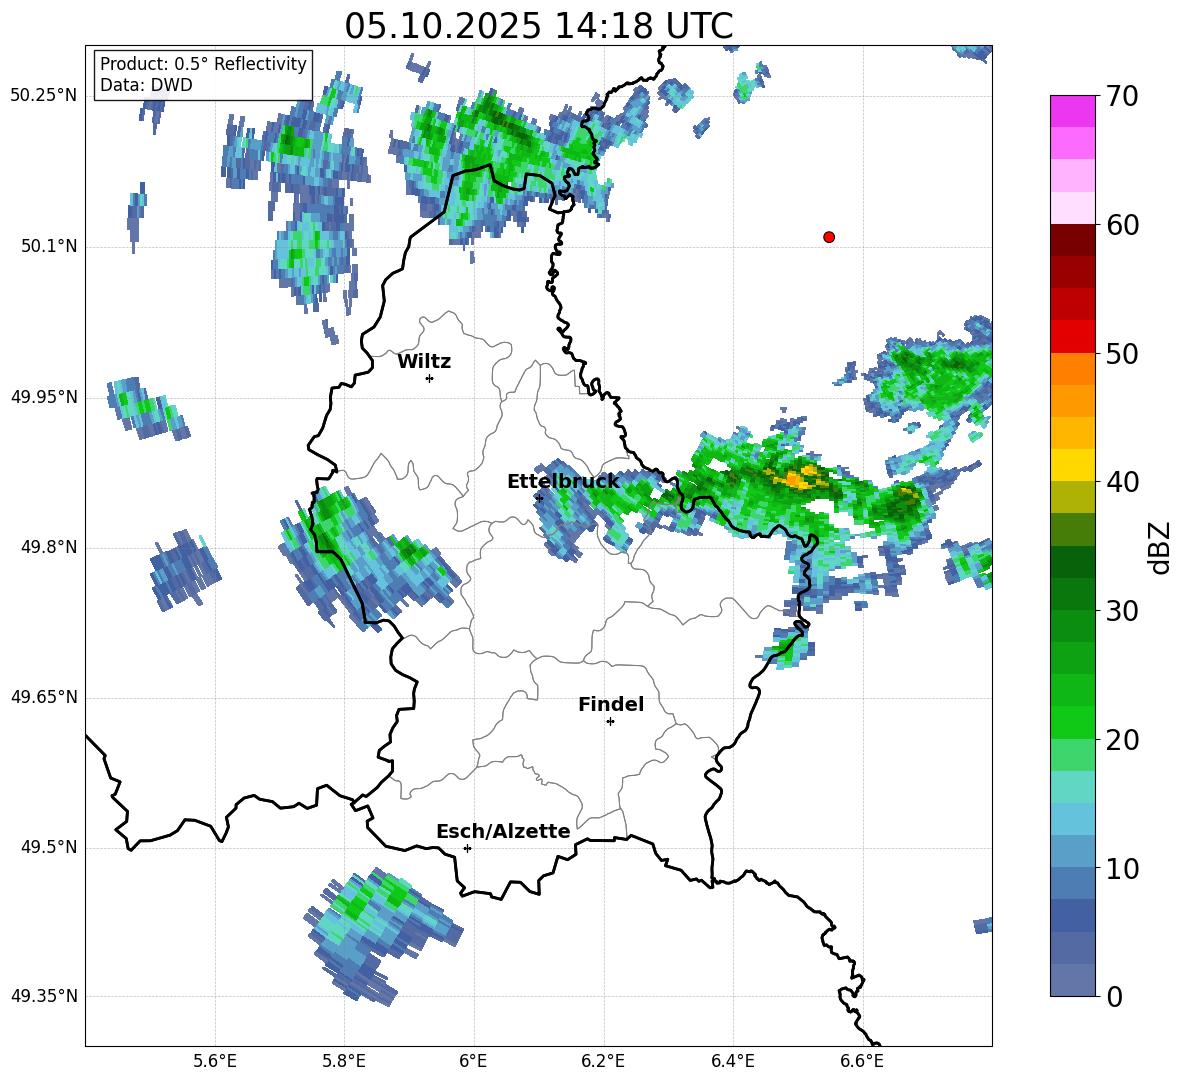Click the 5.8°E longitude label
This screenshot has height=1081, width=1184.
point(344,1061)
